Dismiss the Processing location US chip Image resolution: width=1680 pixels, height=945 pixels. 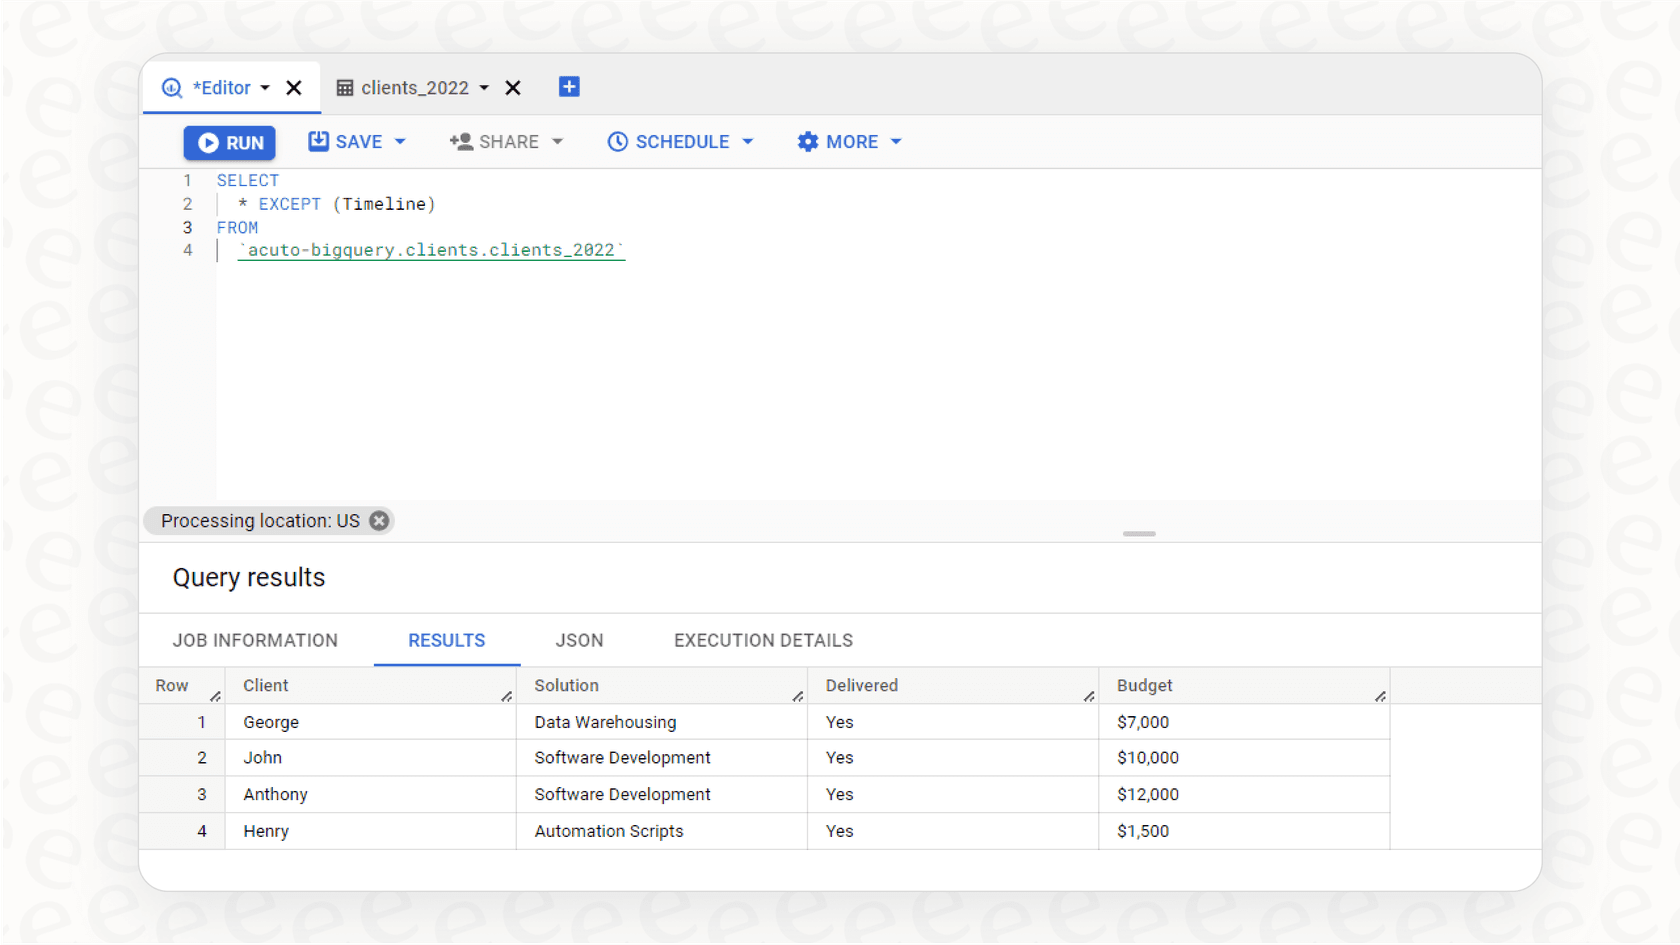(x=378, y=520)
